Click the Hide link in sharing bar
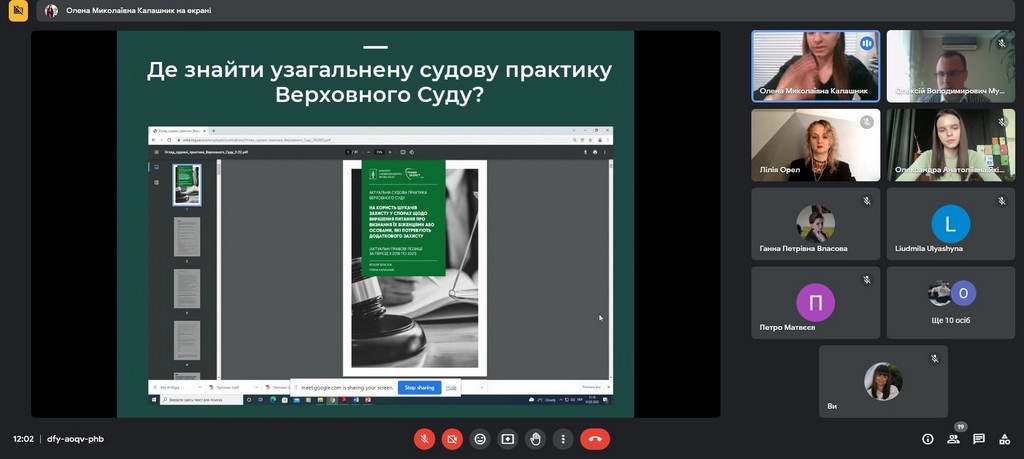1024x459 pixels. tap(451, 387)
